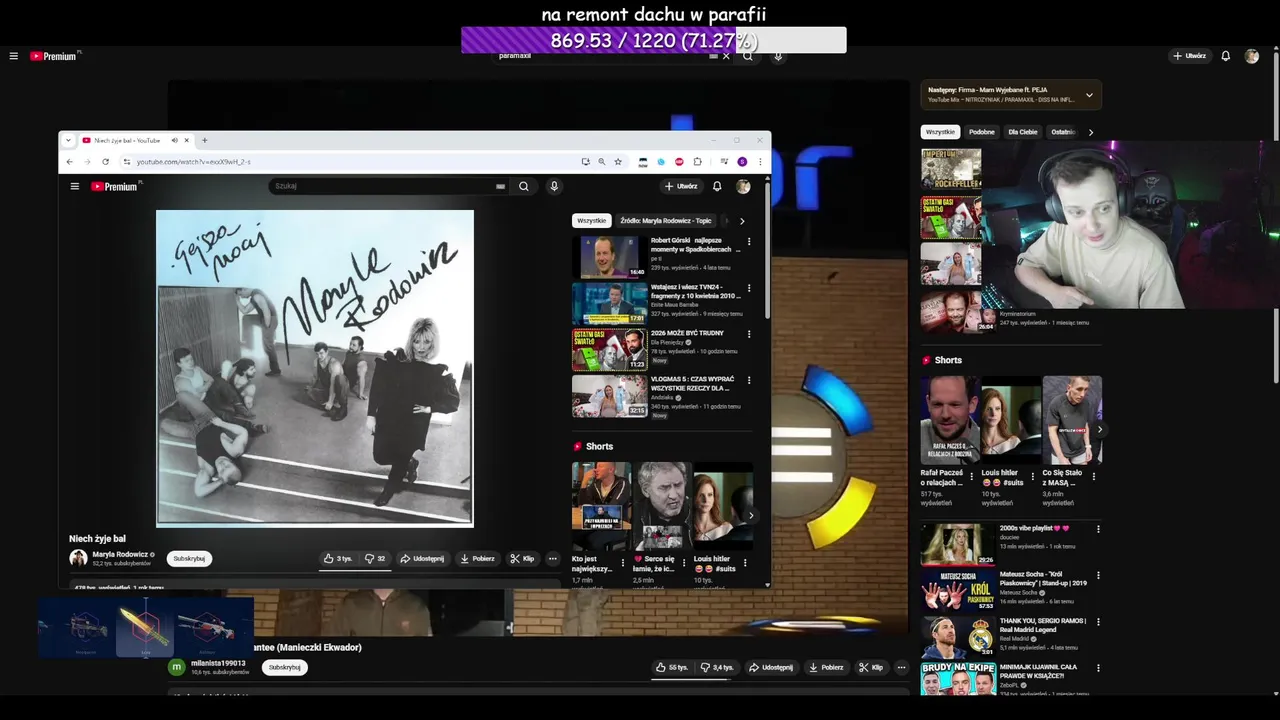Activate voice search microphone in the inner window

point(554,186)
